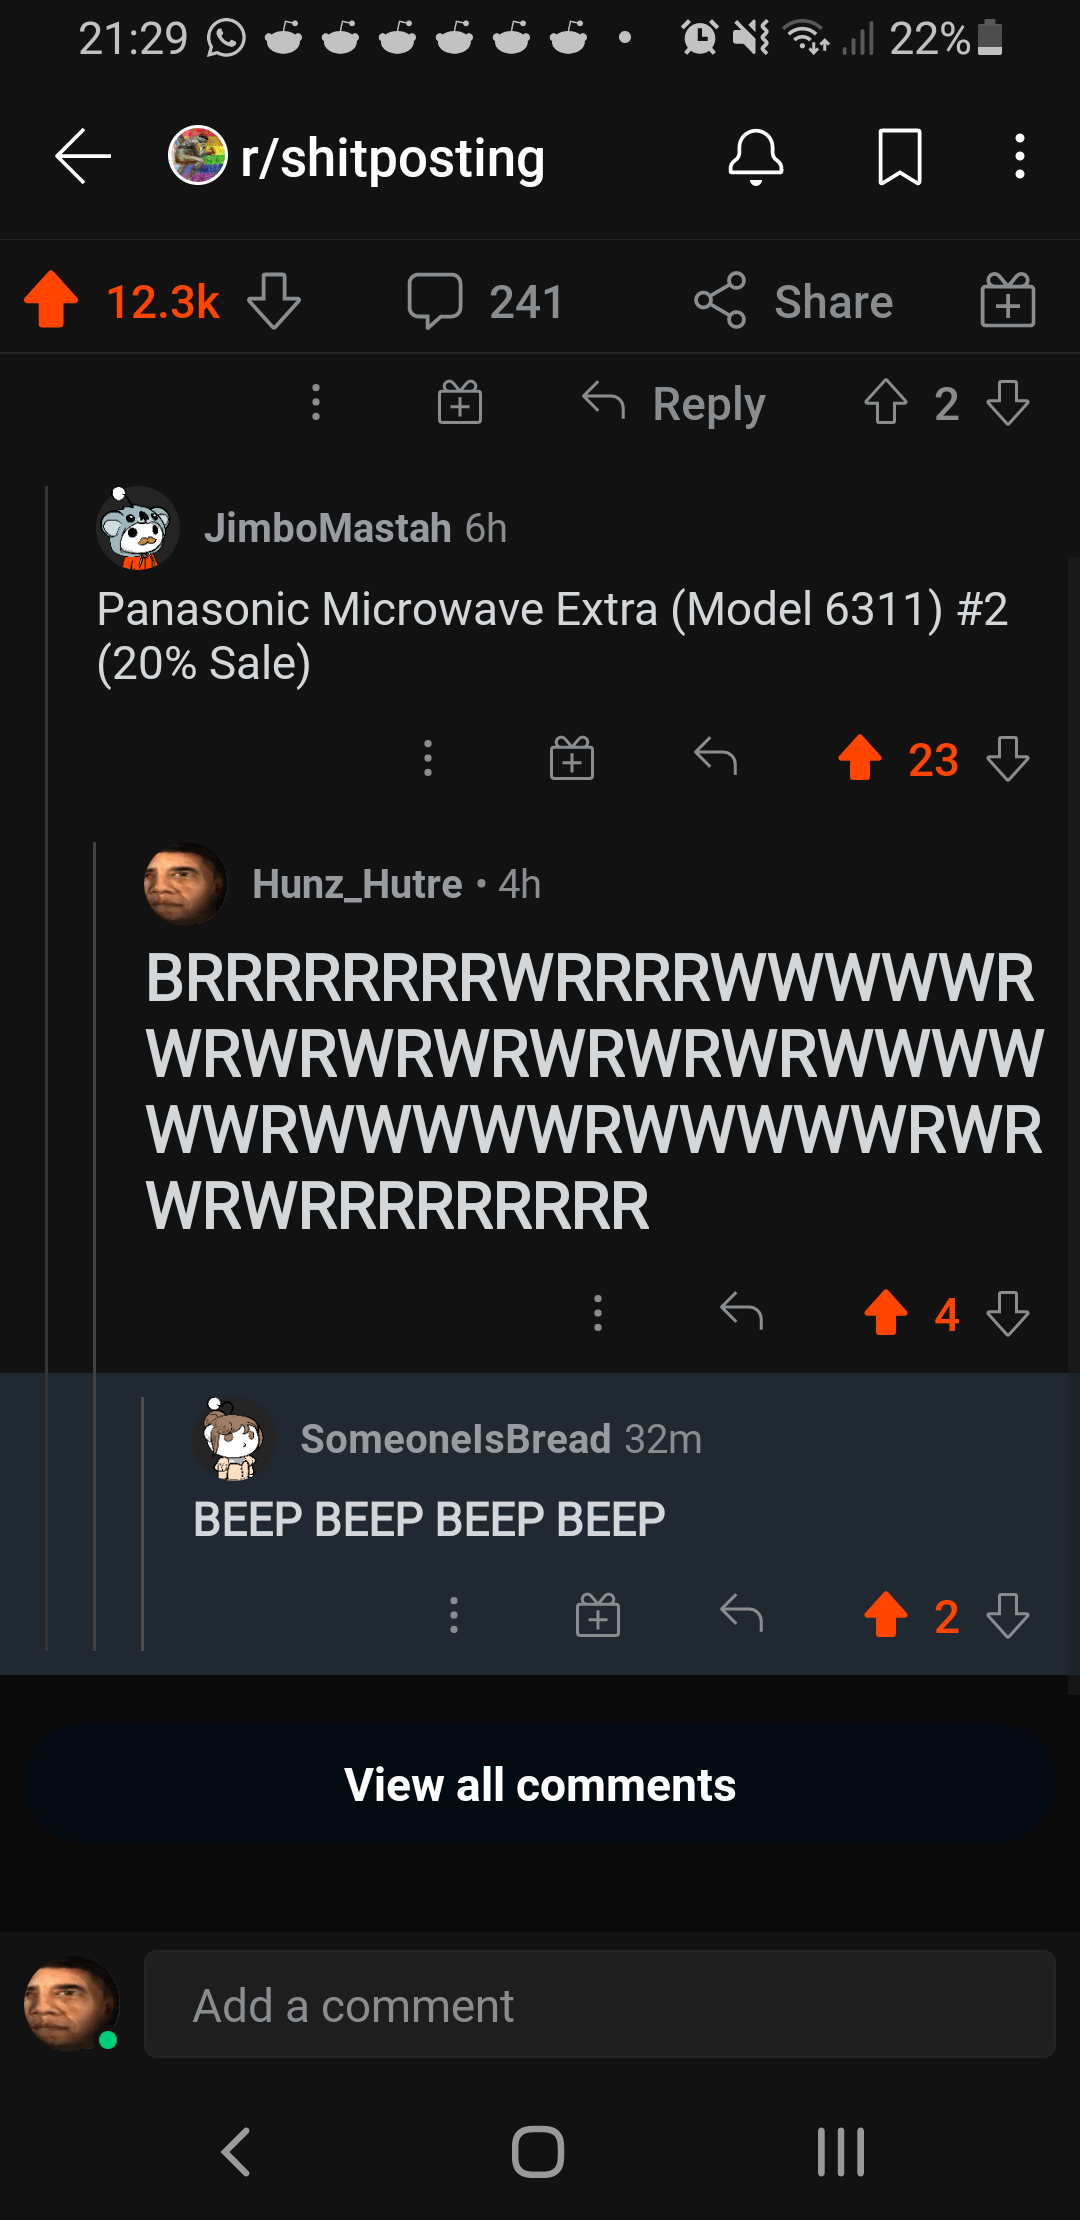Image resolution: width=1080 pixels, height=2220 pixels.
Task: View all comments
Action: point(540,1785)
